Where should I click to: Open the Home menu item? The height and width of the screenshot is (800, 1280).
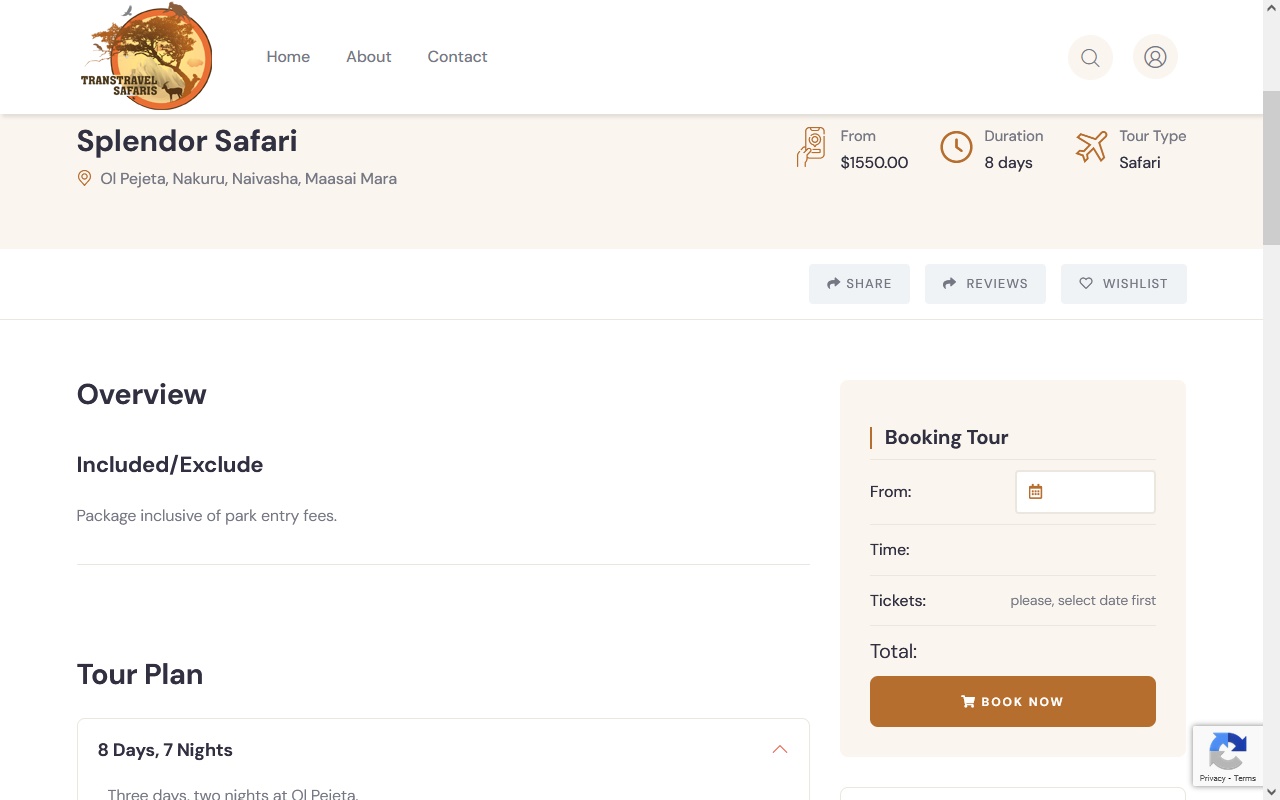(288, 57)
